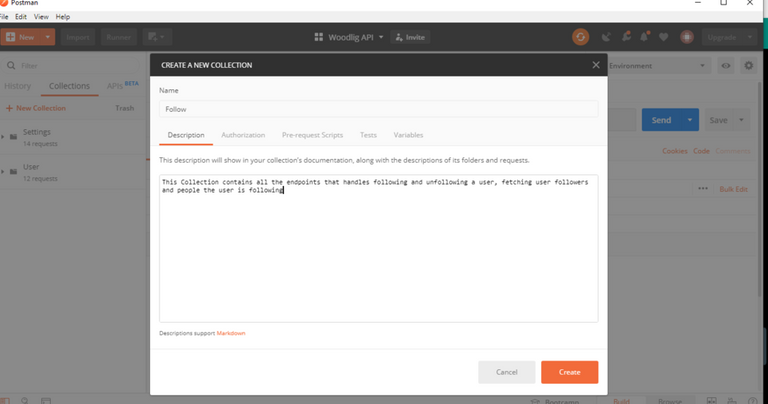Click the orange sync icon

pyautogui.click(x=580, y=37)
